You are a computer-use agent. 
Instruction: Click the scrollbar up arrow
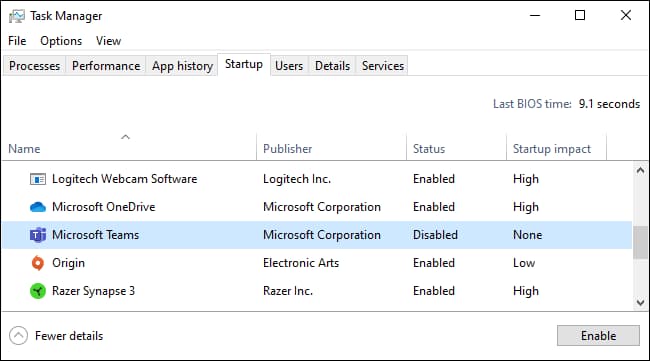[640, 170]
